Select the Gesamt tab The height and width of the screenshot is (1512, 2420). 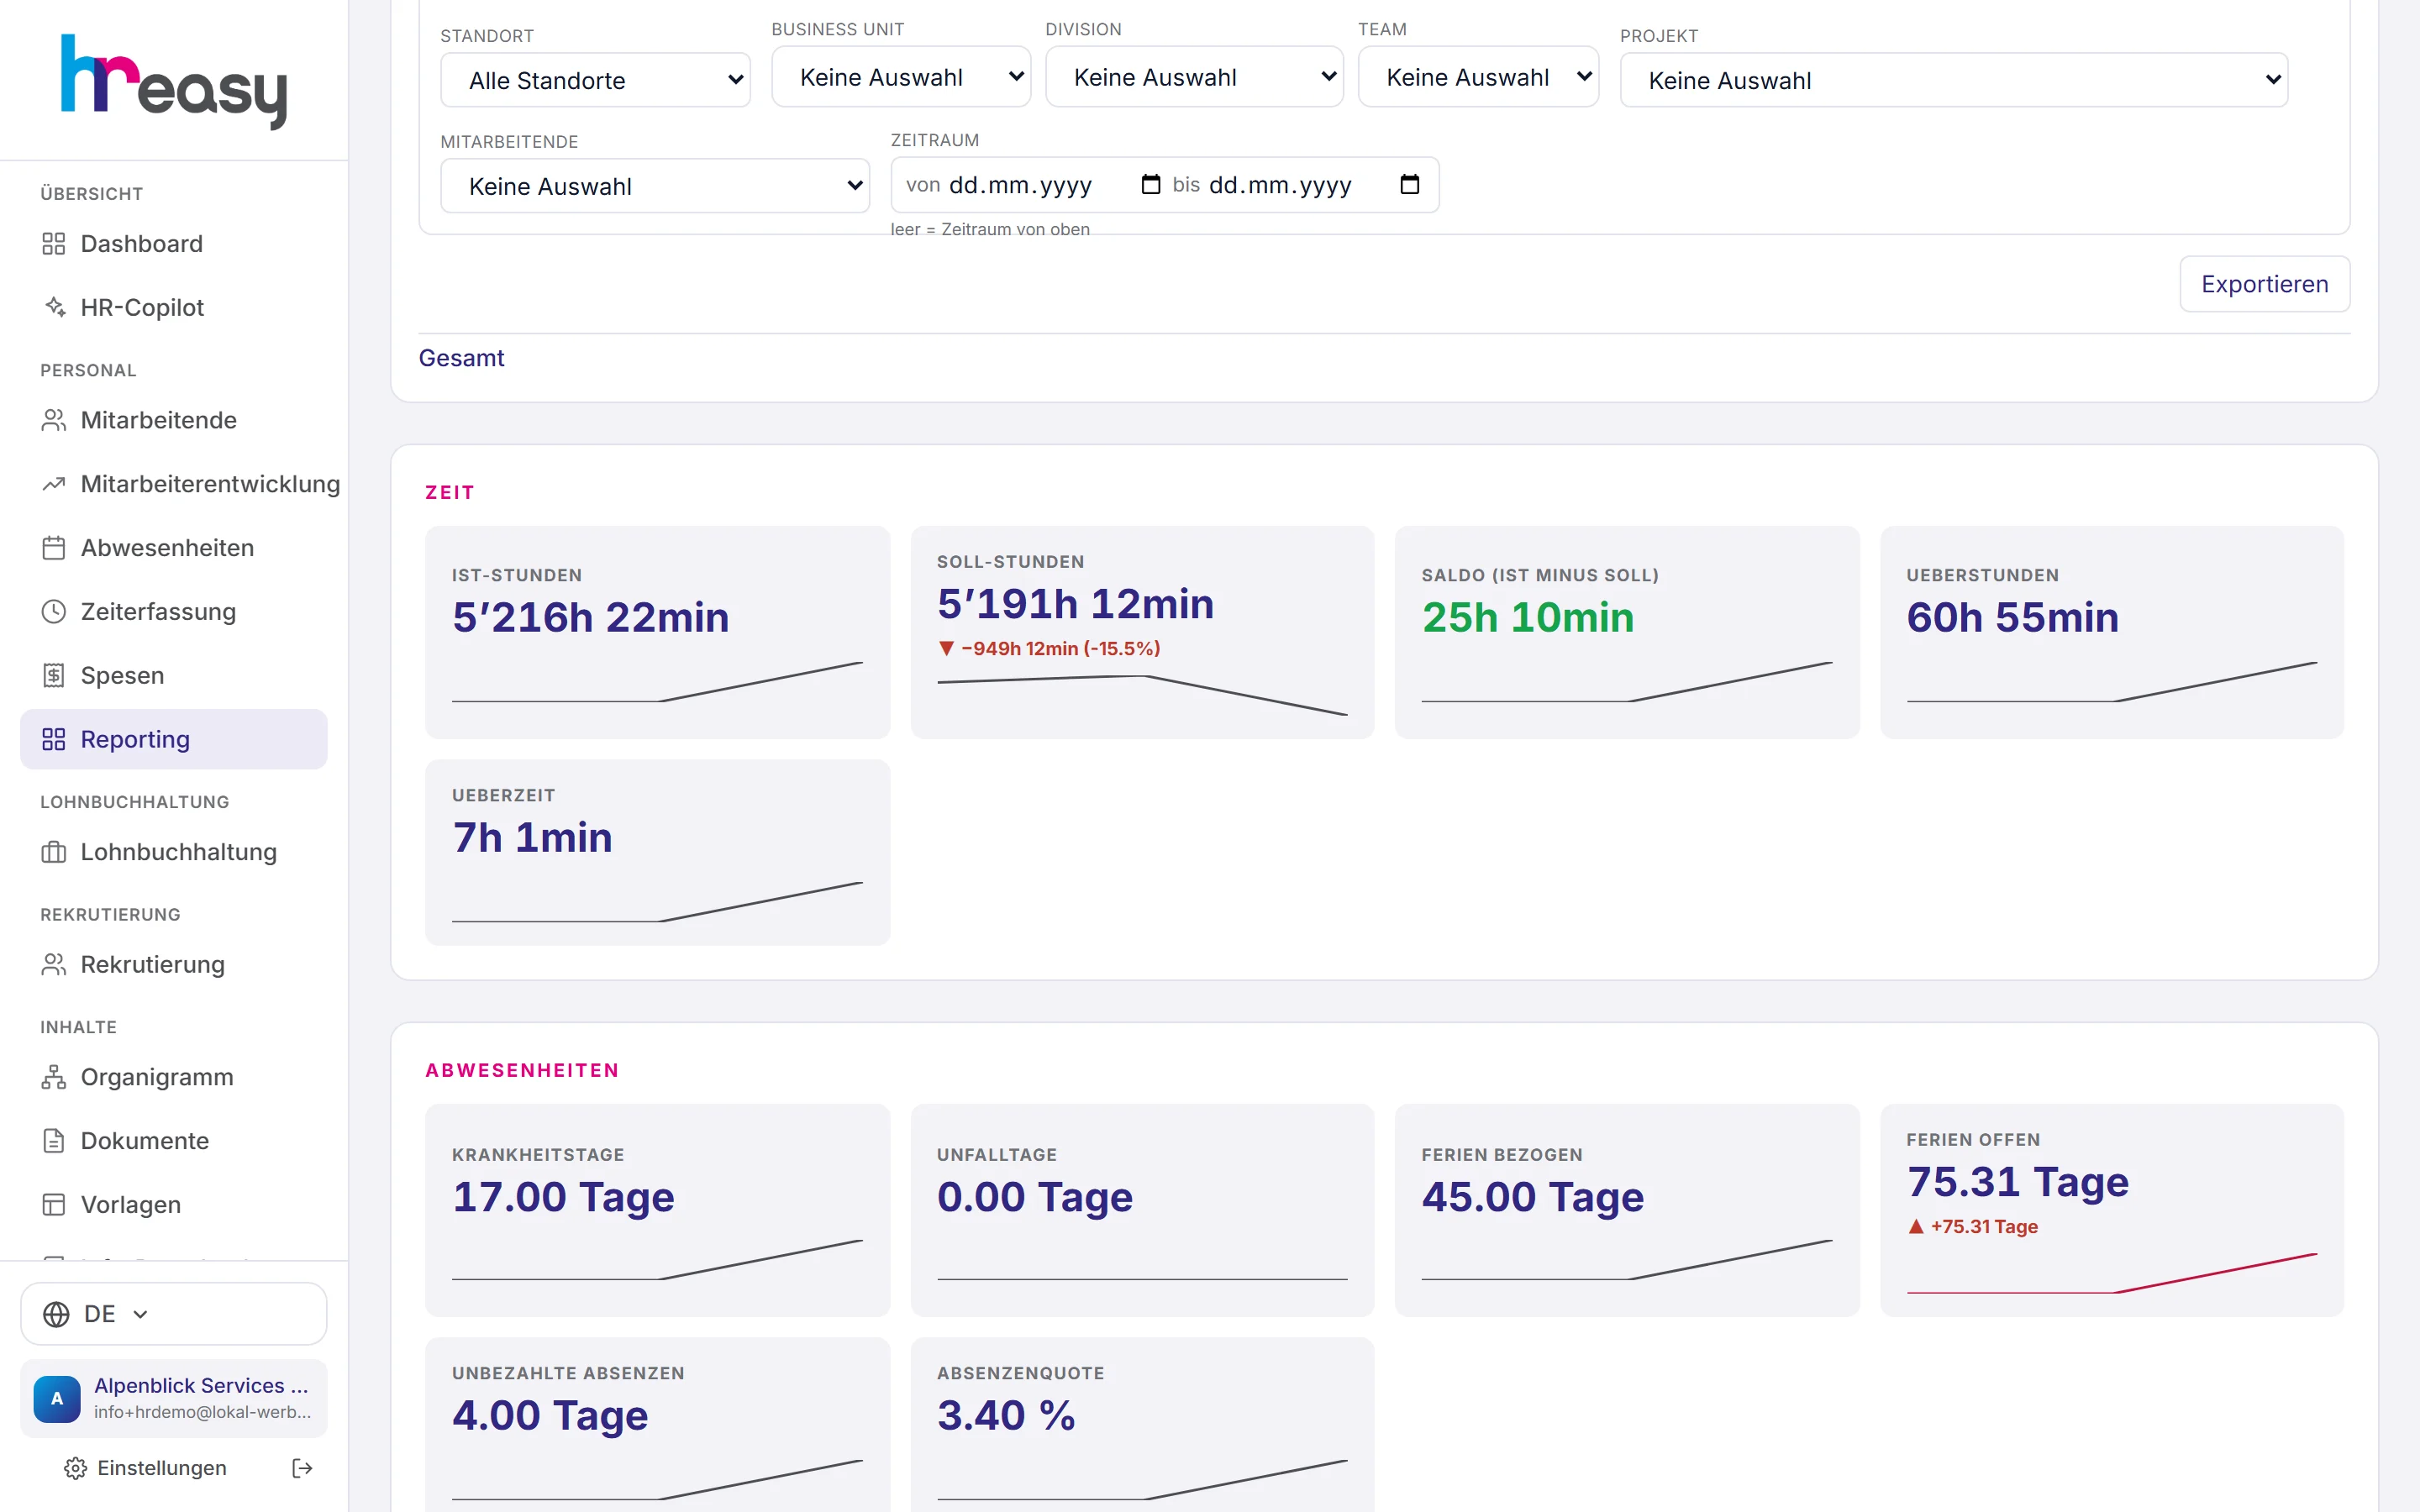[x=461, y=358]
